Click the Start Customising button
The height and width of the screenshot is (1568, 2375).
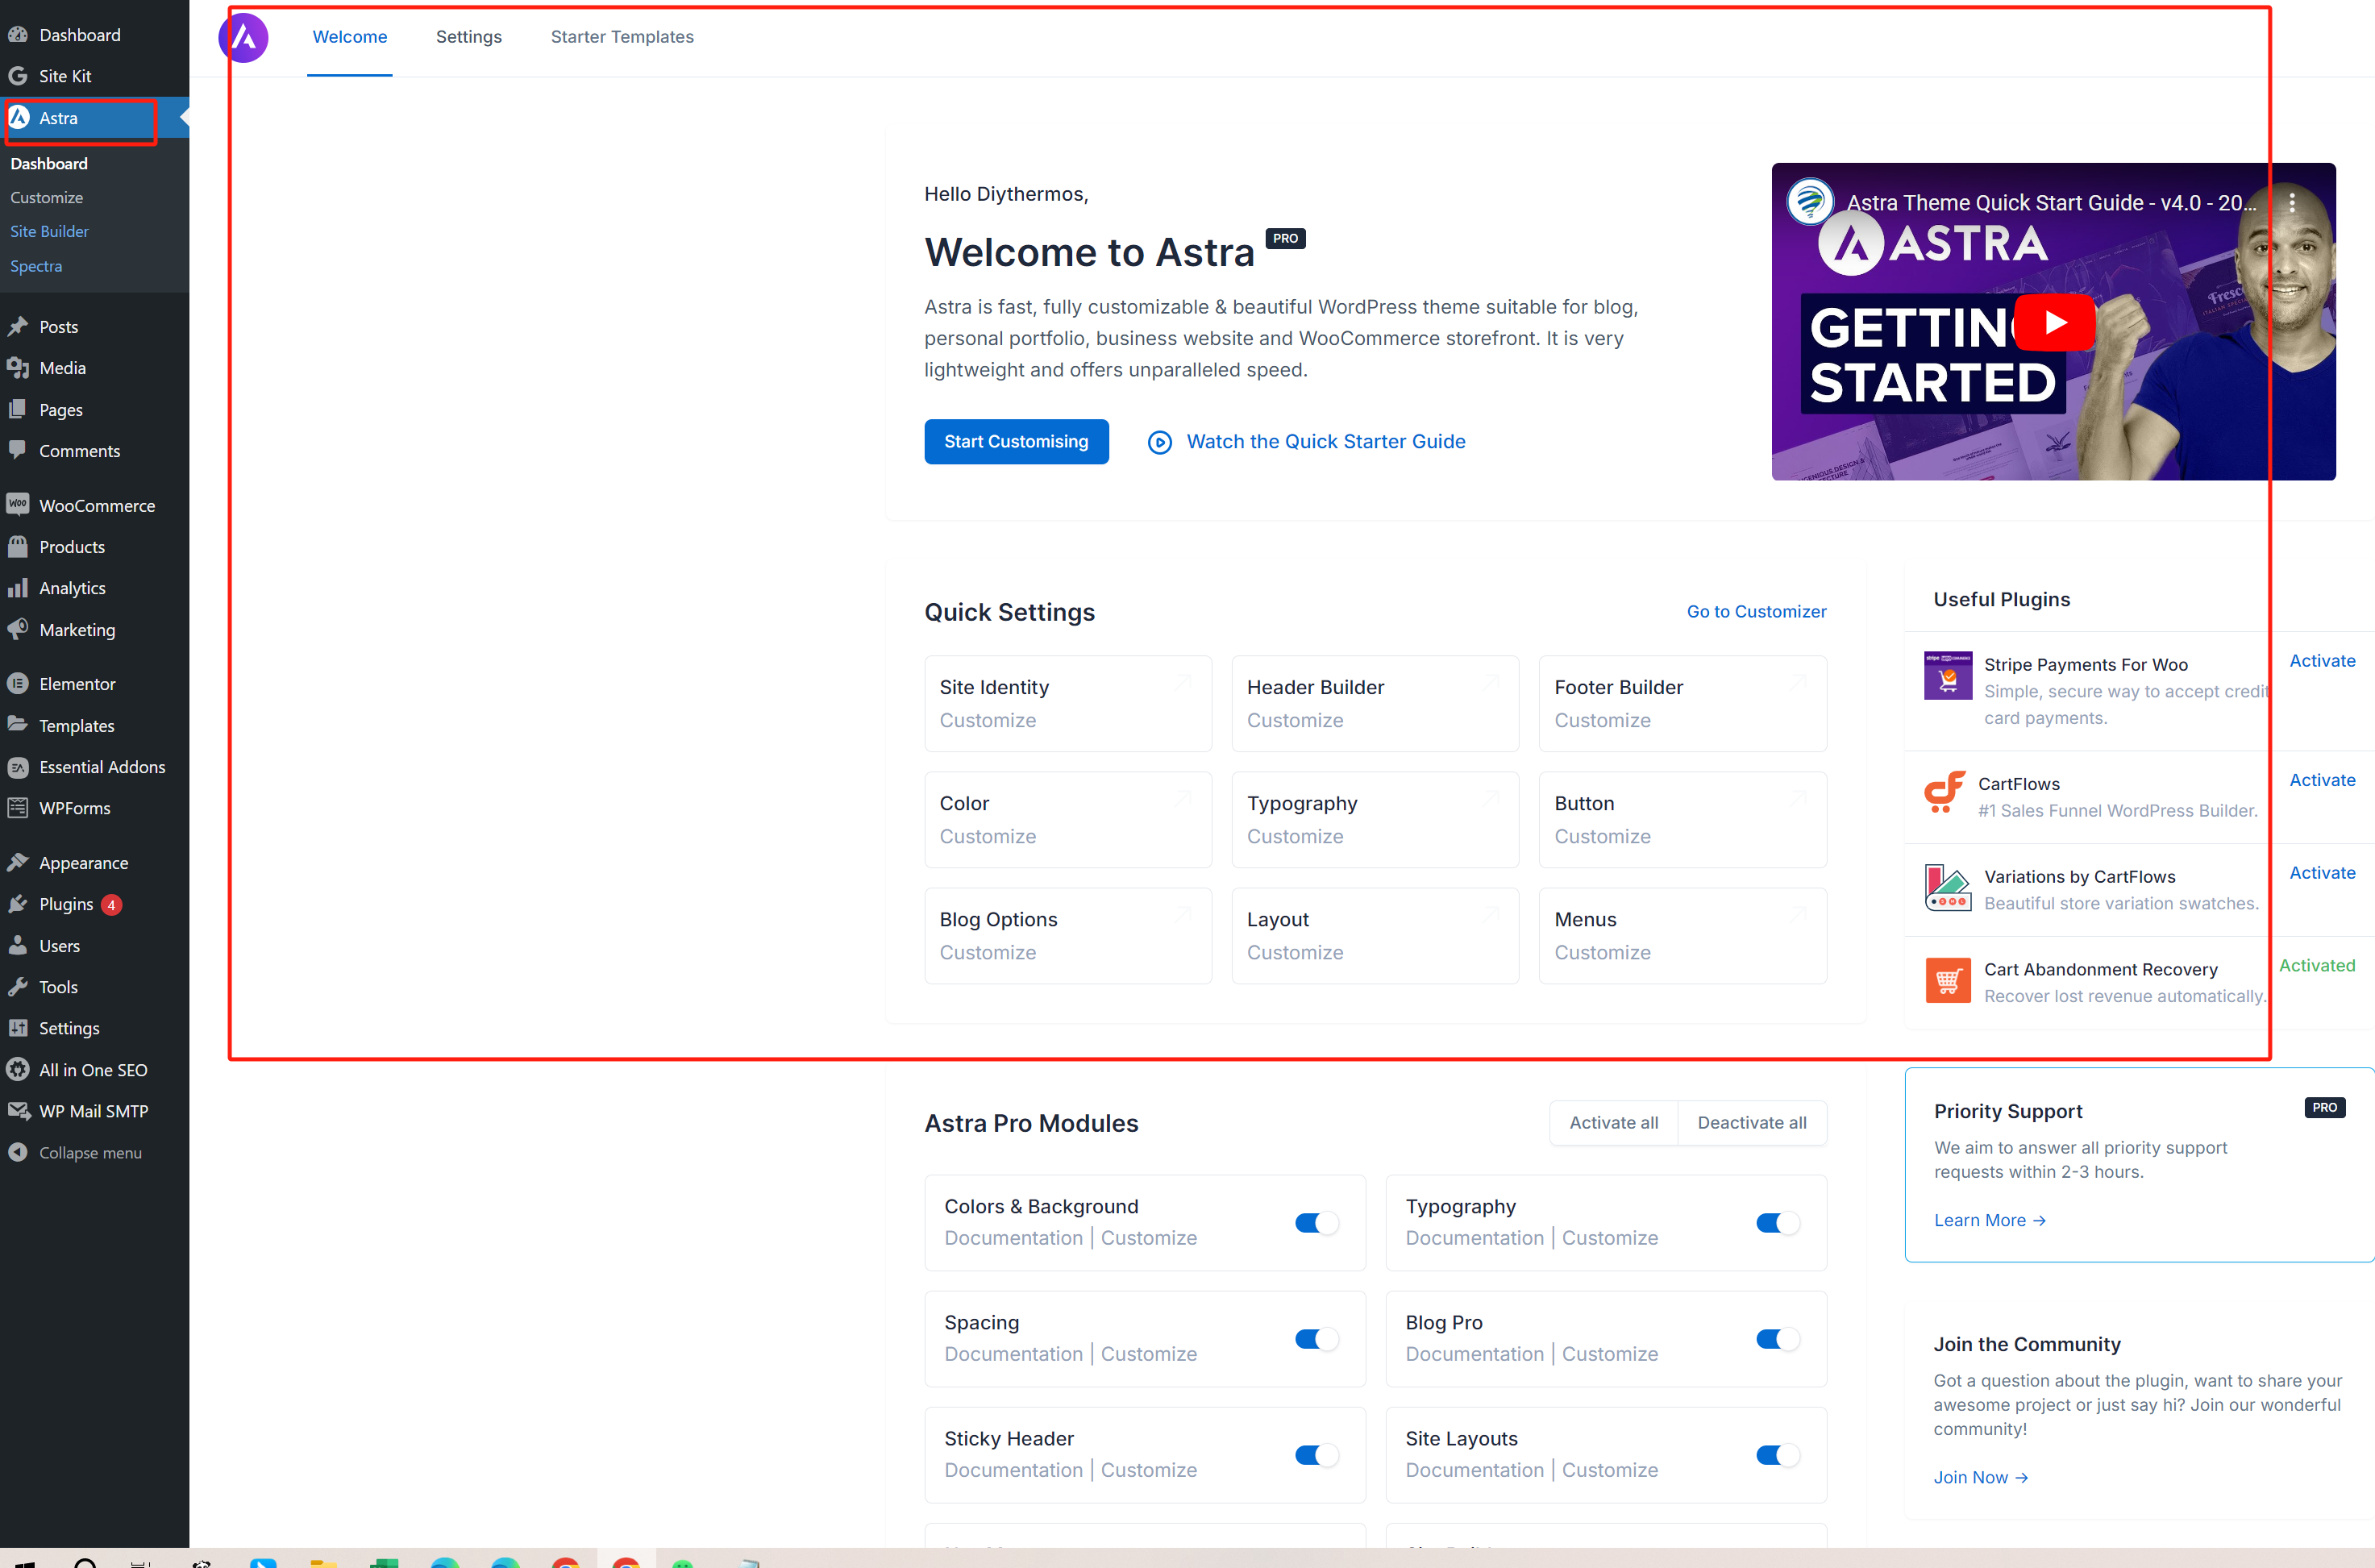(1016, 441)
